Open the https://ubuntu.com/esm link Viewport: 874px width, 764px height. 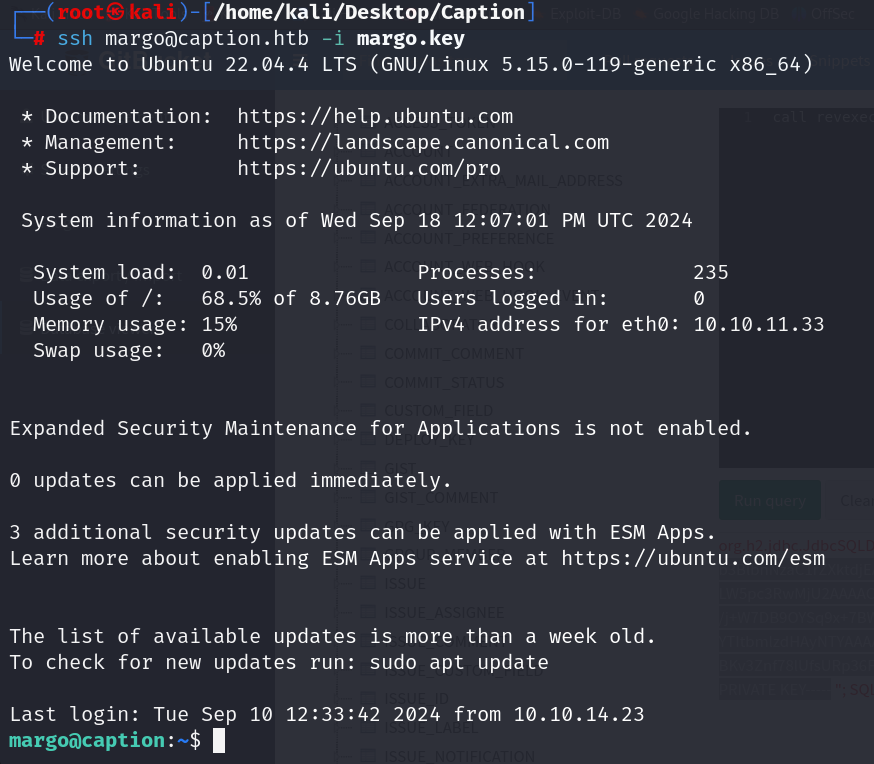tap(693, 558)
